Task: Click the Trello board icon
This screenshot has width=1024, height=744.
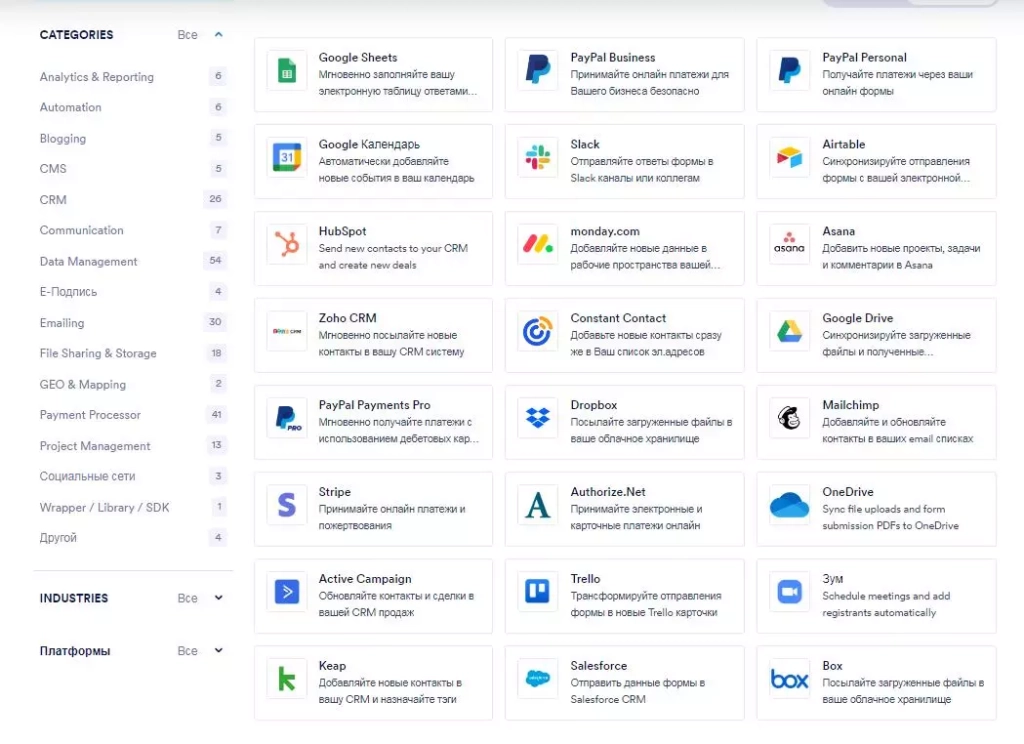Action: pyautogui.click(x=537, y=592)
